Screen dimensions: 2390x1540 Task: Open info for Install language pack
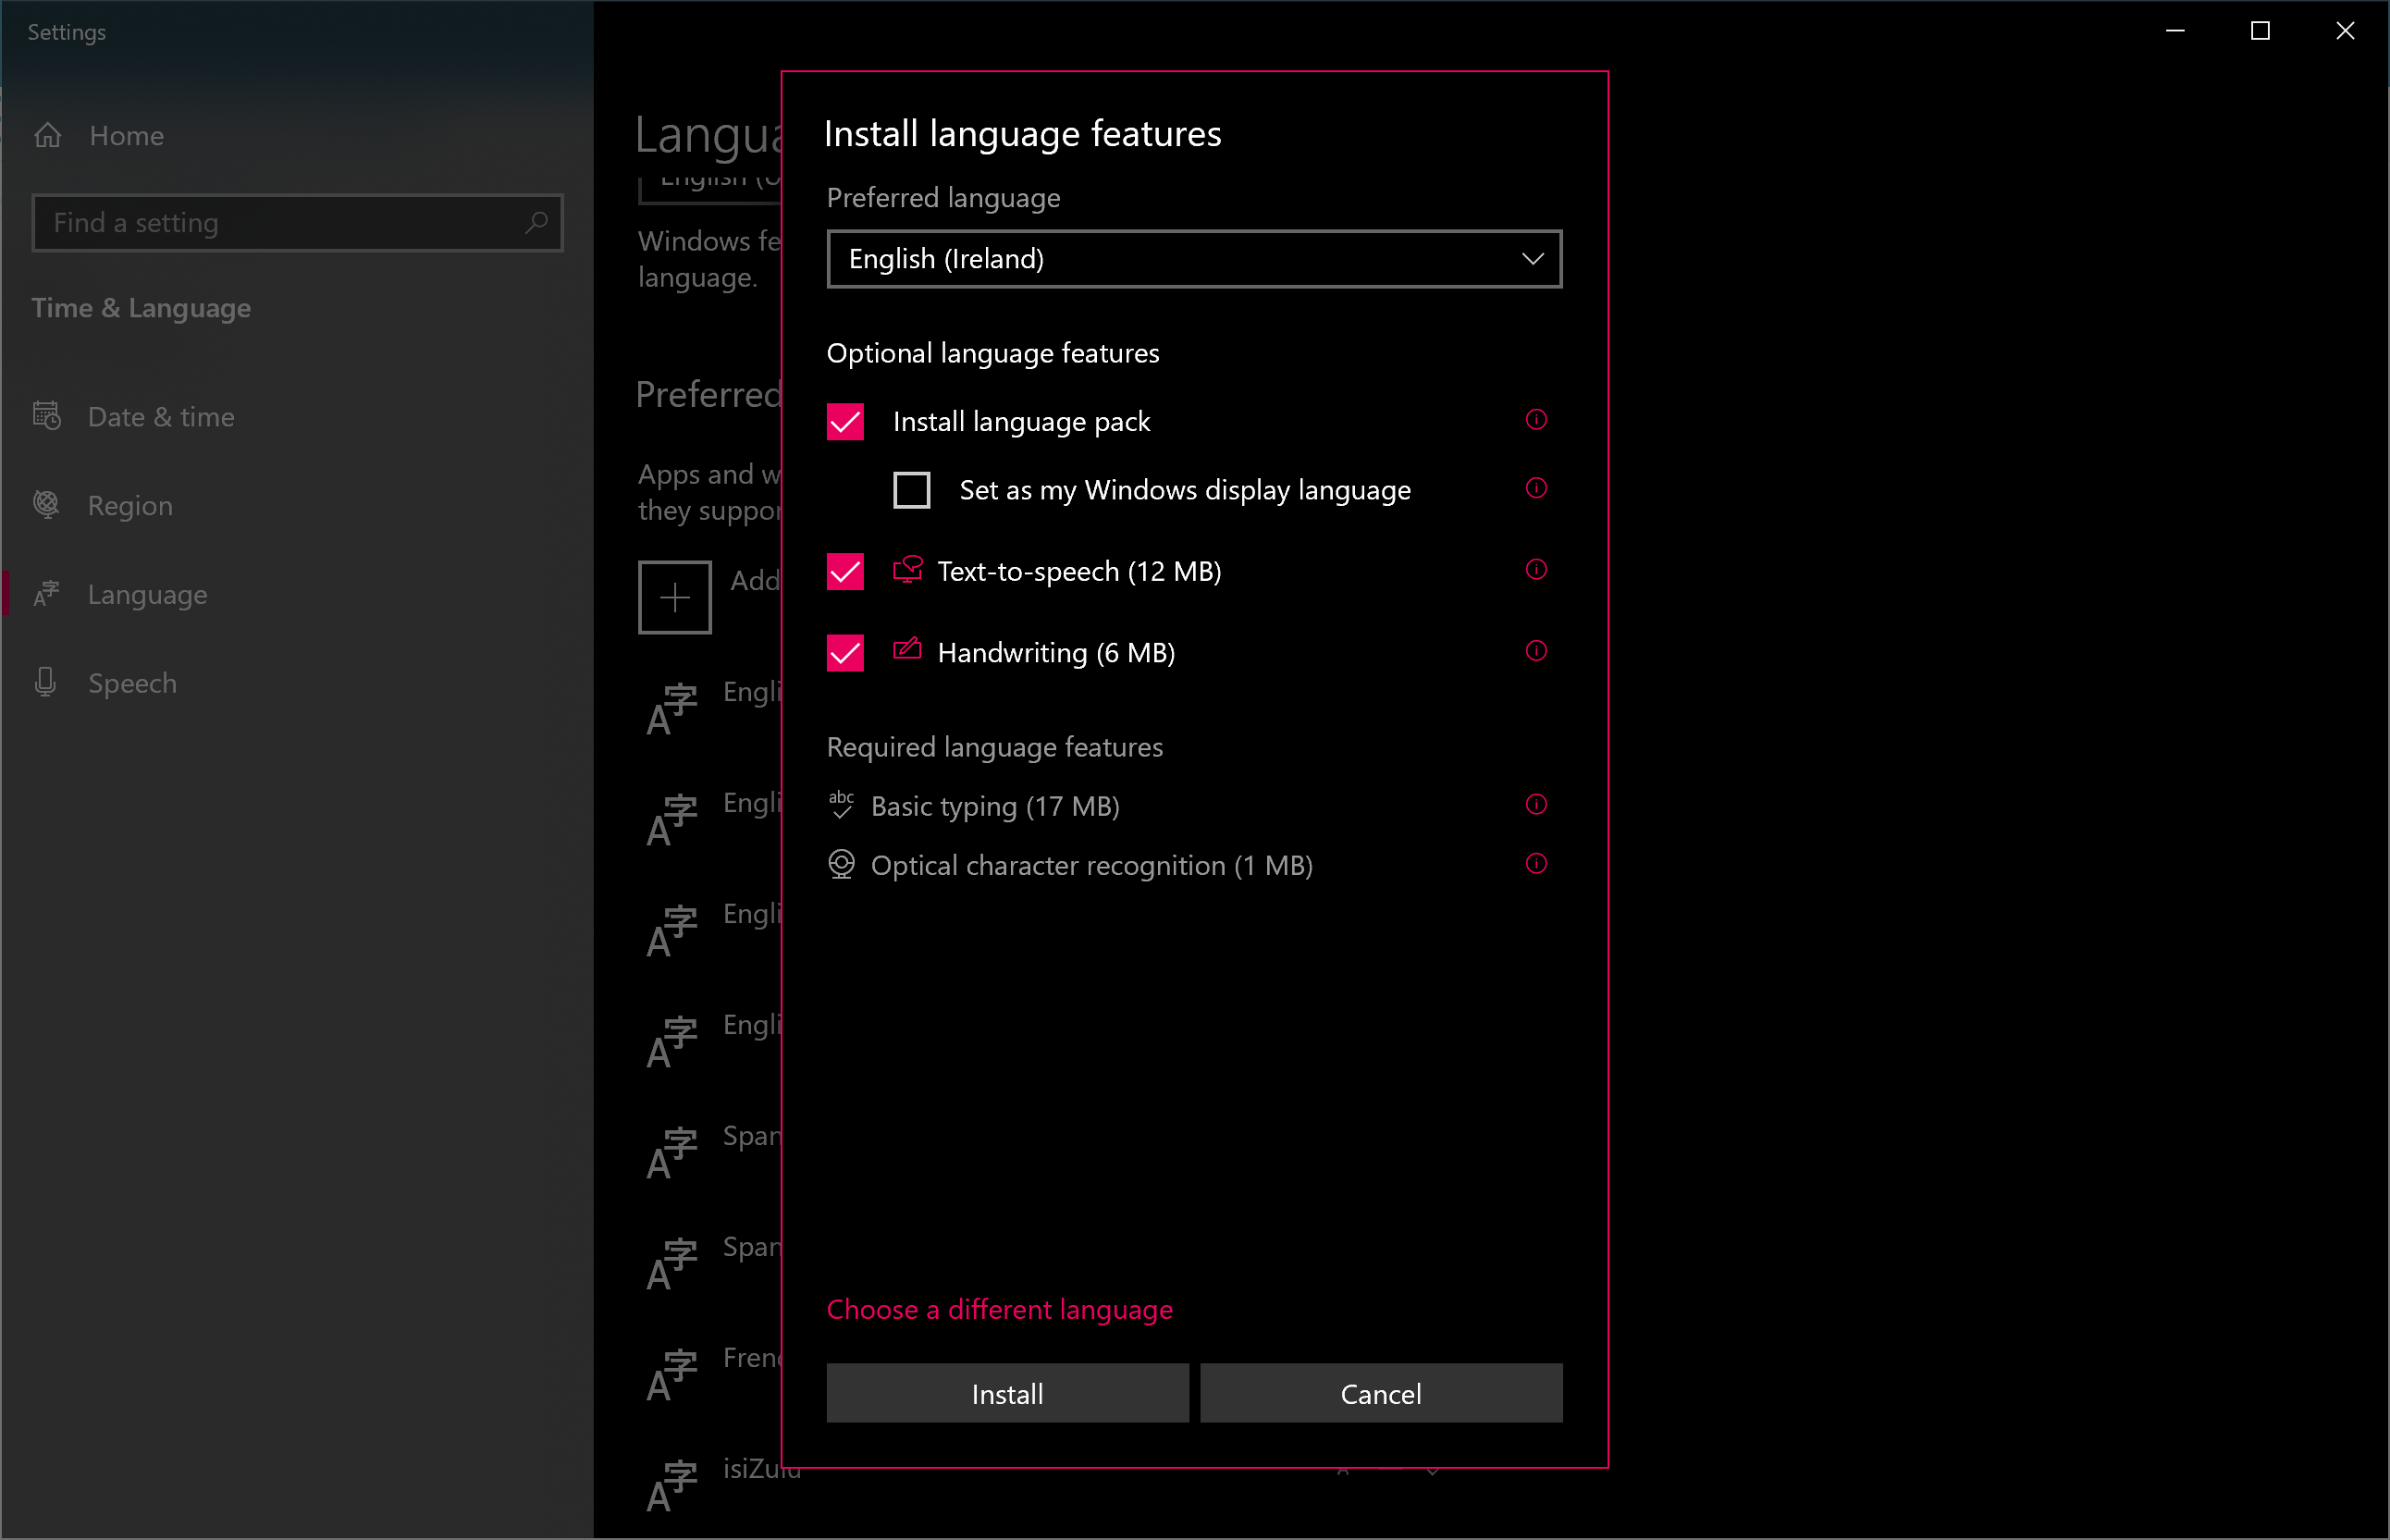[x=1536, y=420]
